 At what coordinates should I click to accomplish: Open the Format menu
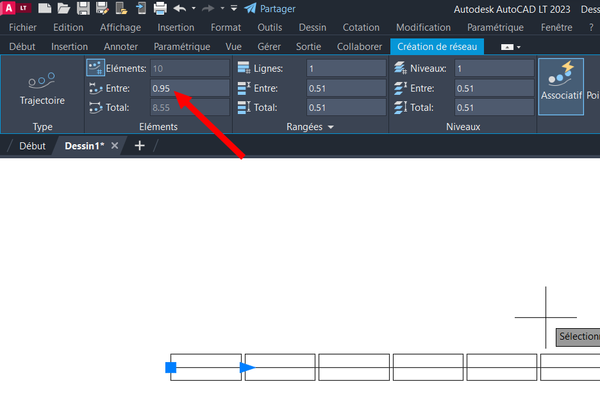click(x=226, y=28)
